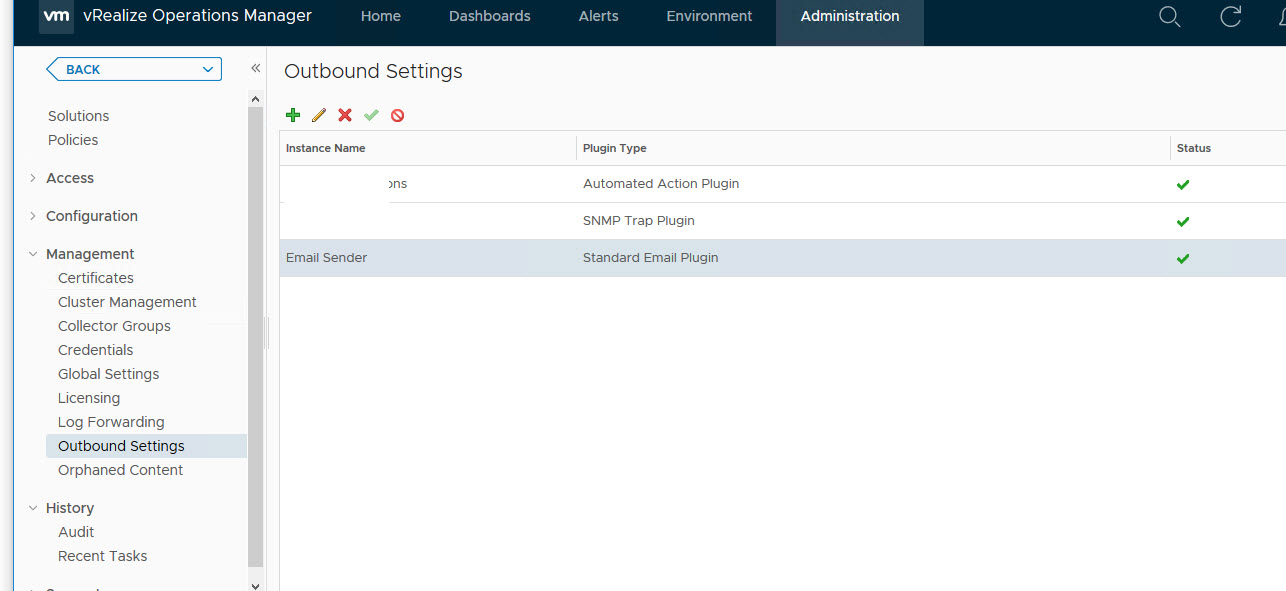Image resolution: width=1286 pixels, height=591 pixels.
Task: Open the BACK dropdown
Action: (208, 69)
